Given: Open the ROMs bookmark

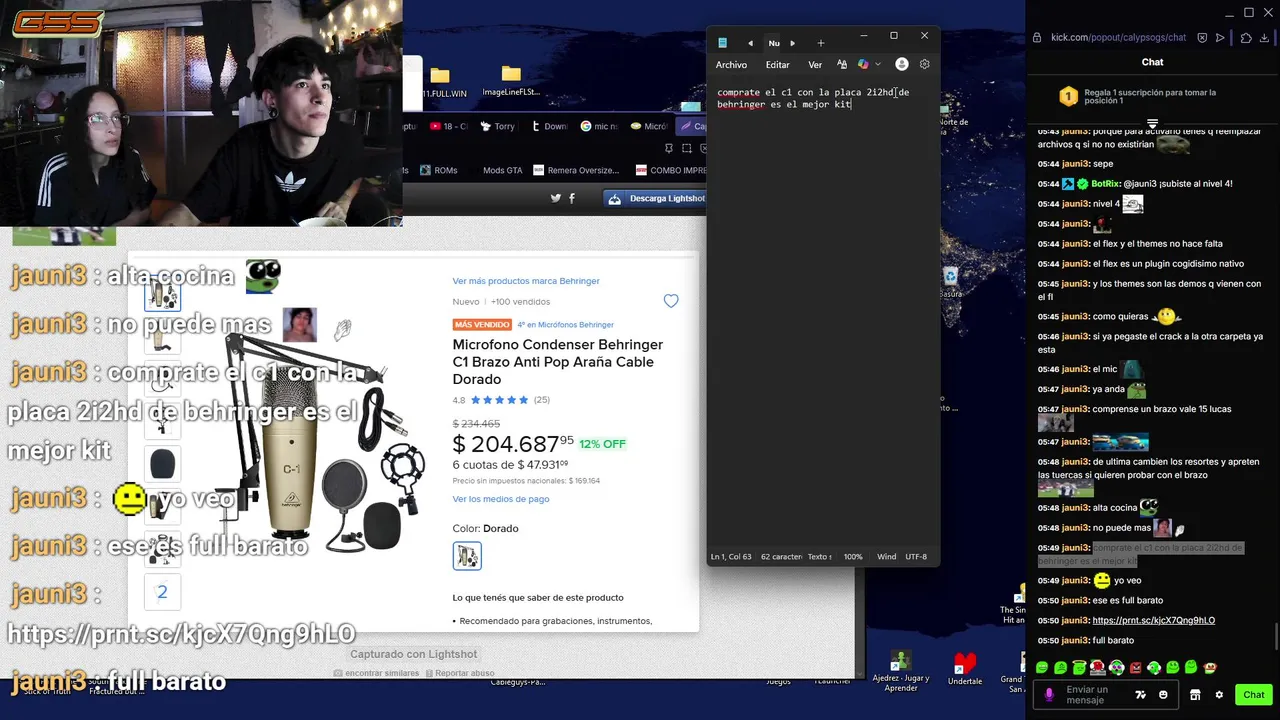Looking at the screenshot, I should tap(439, 170).
